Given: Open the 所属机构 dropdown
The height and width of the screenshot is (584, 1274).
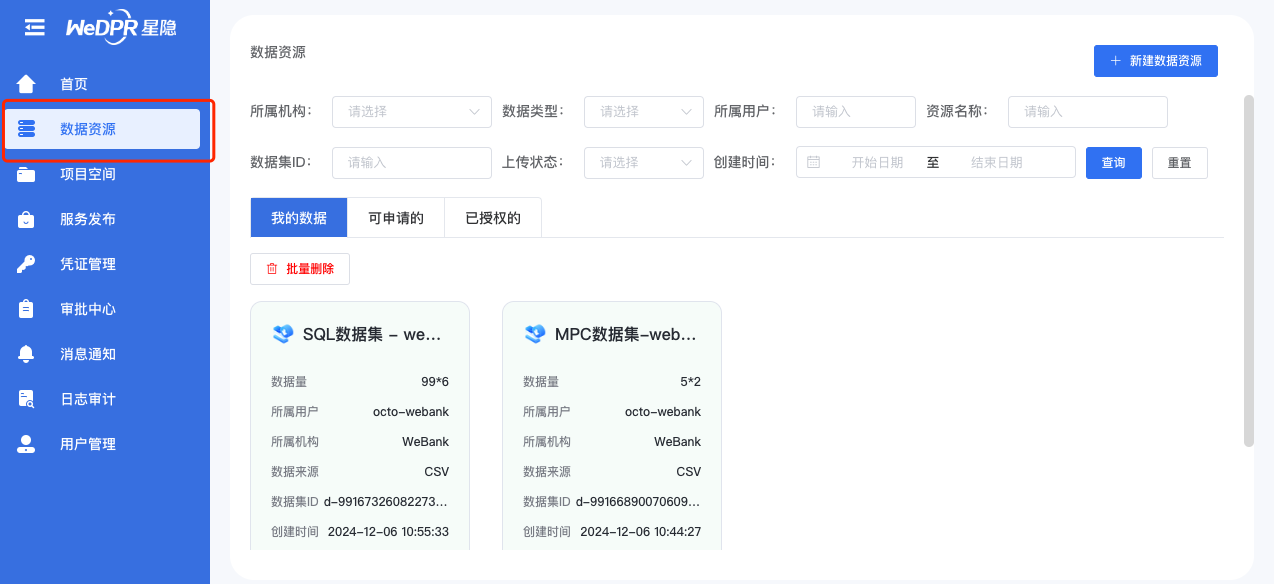Looking at the screenshot, I should (x=412, y=112).
